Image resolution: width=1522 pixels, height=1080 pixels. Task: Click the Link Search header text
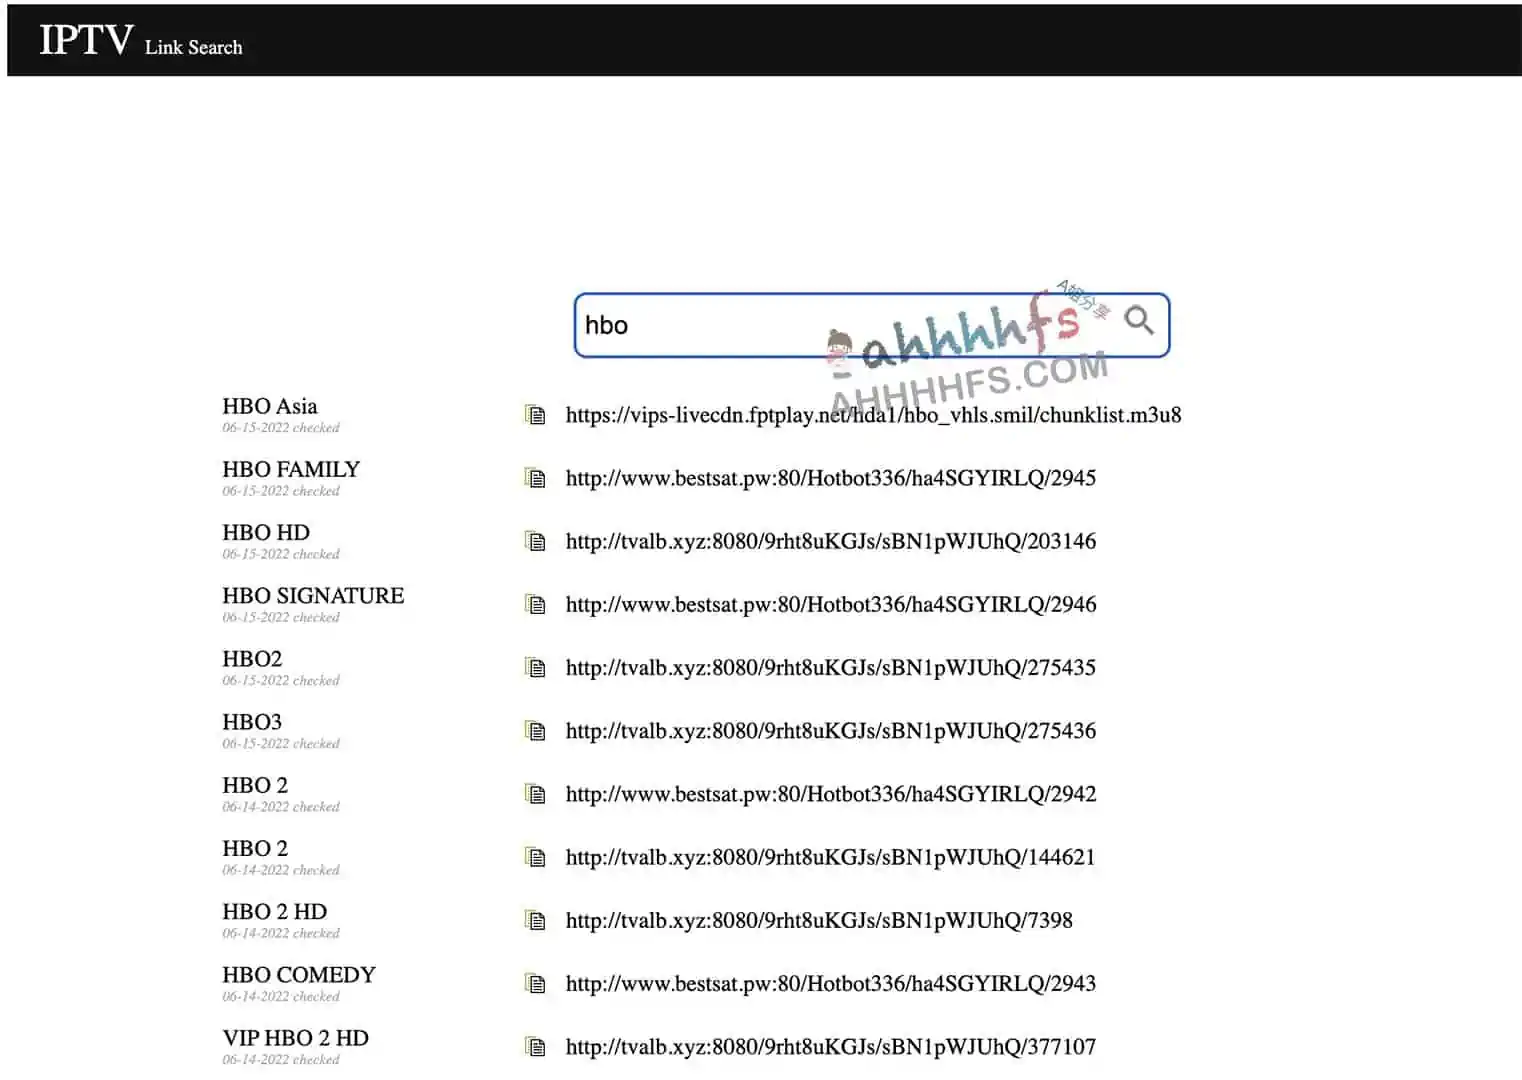tap(193, 47)
